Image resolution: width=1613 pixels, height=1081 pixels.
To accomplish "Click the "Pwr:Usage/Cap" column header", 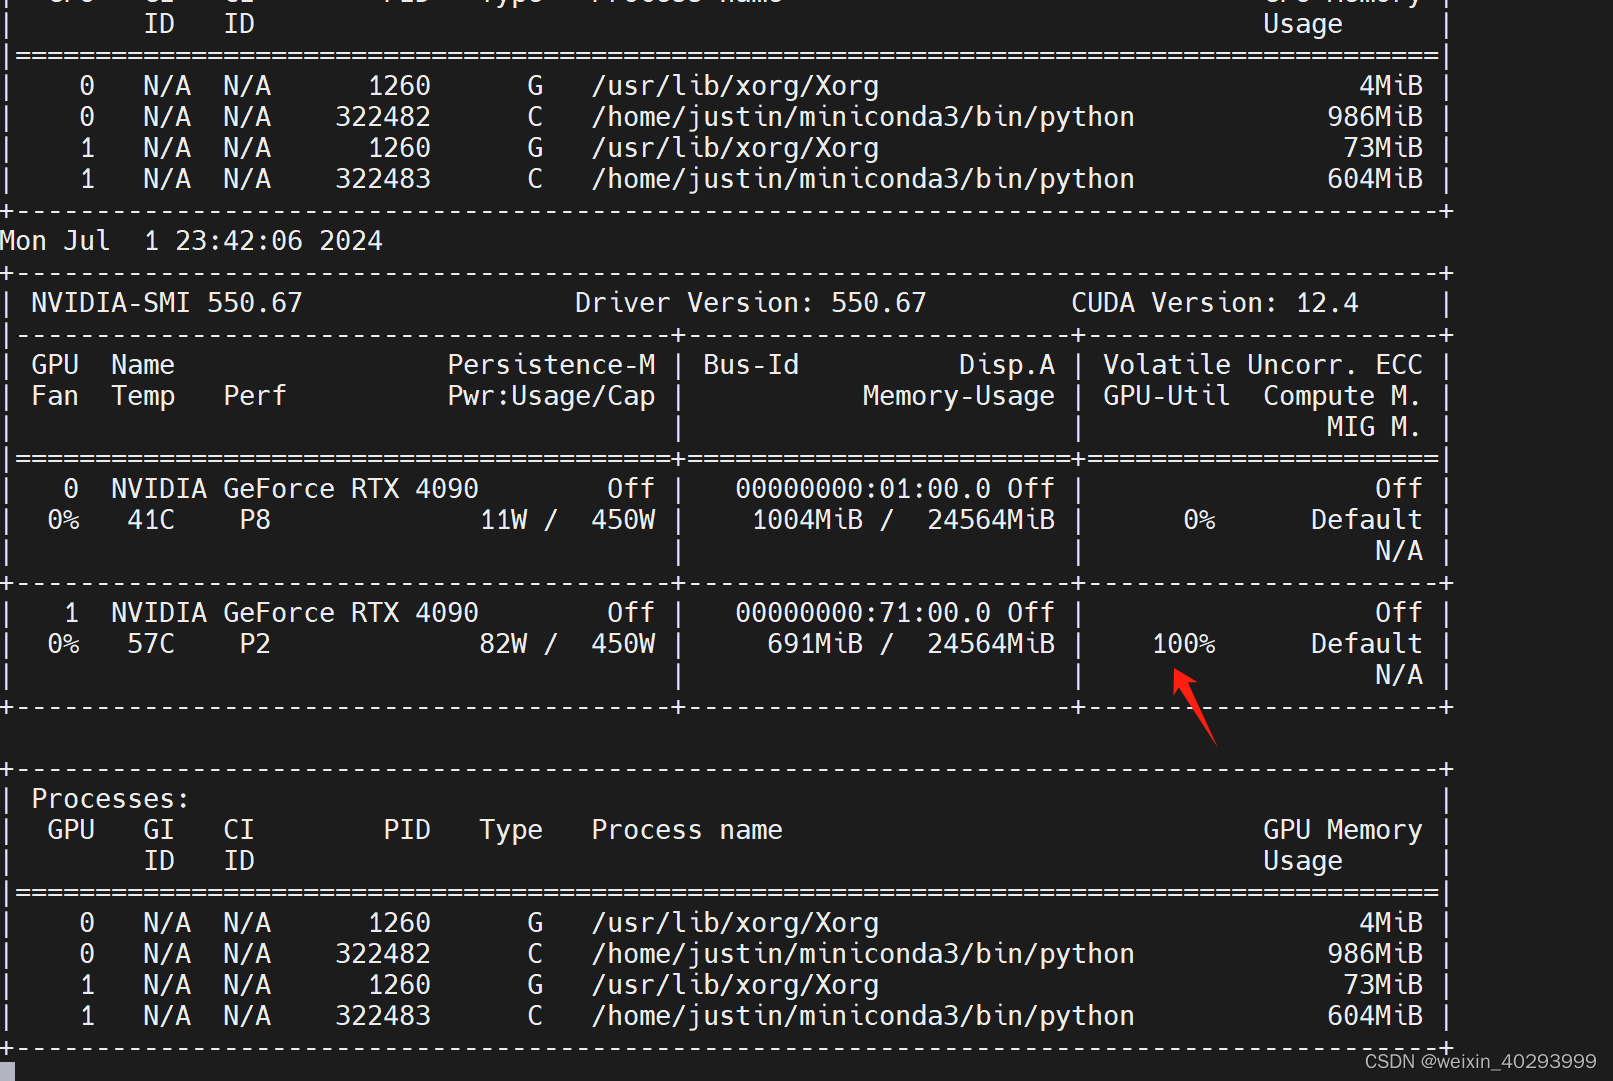I will (551, 397).
